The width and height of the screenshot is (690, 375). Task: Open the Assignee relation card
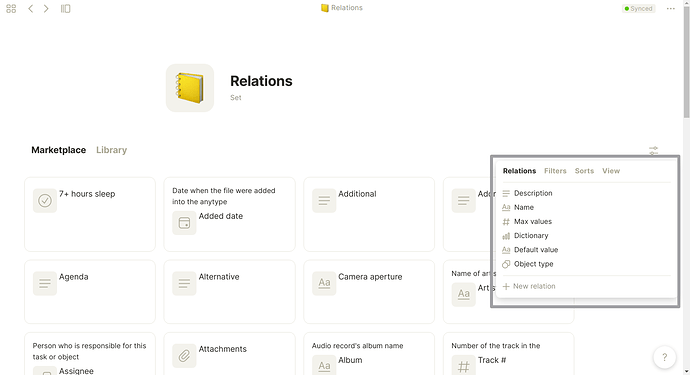[90, 354]
